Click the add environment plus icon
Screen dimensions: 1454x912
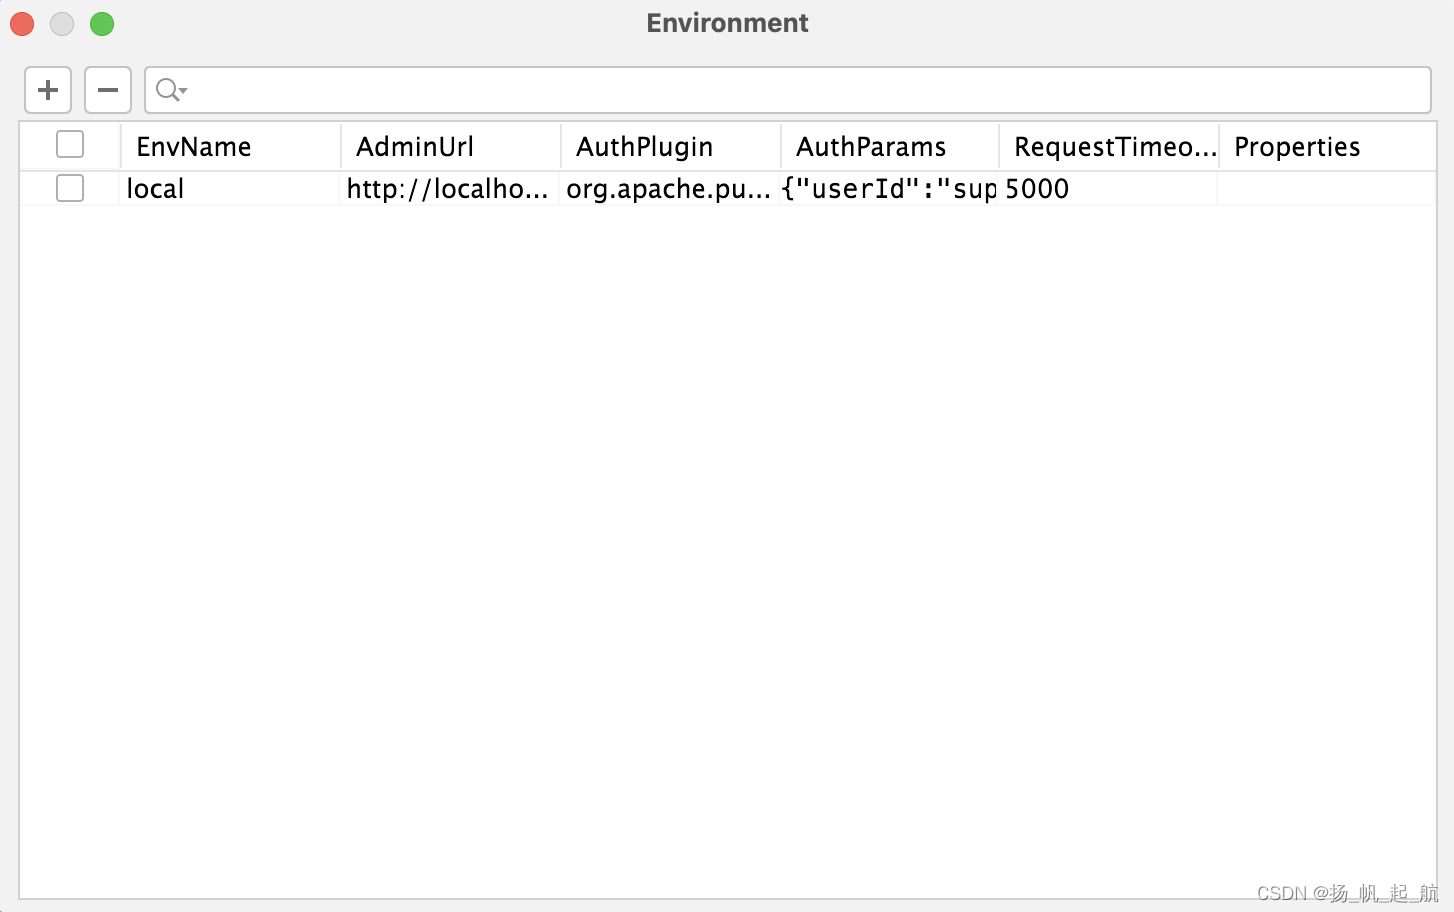[47, 89]
